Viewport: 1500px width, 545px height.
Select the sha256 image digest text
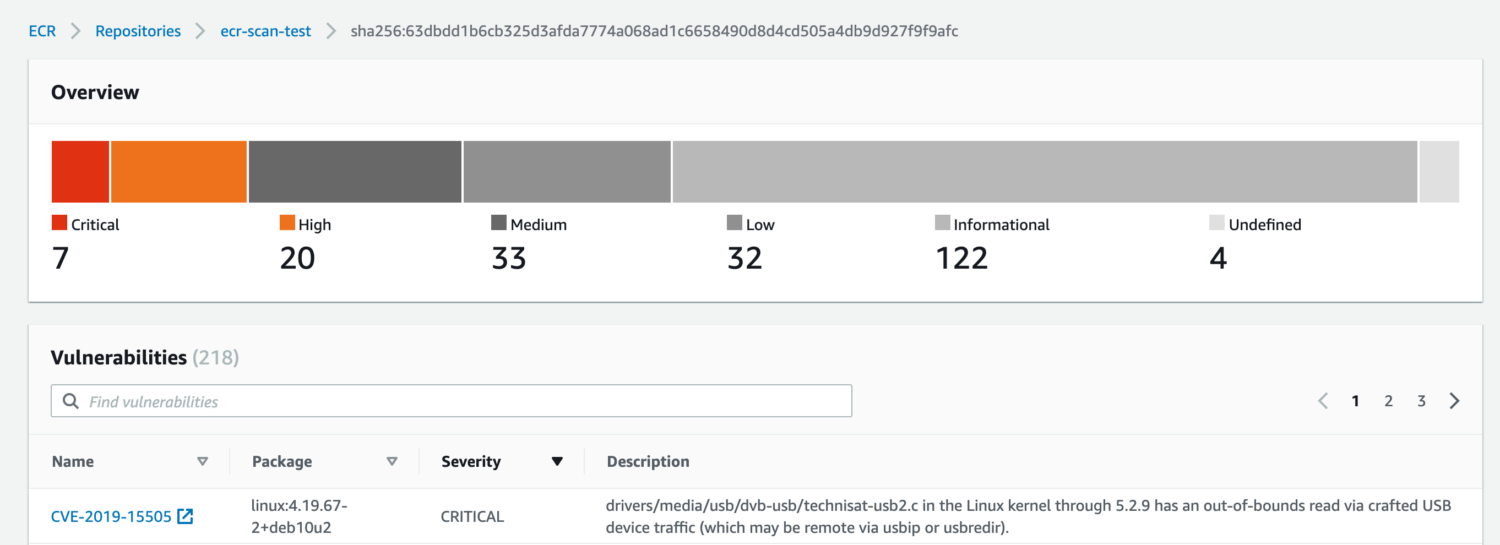[654, 31]
